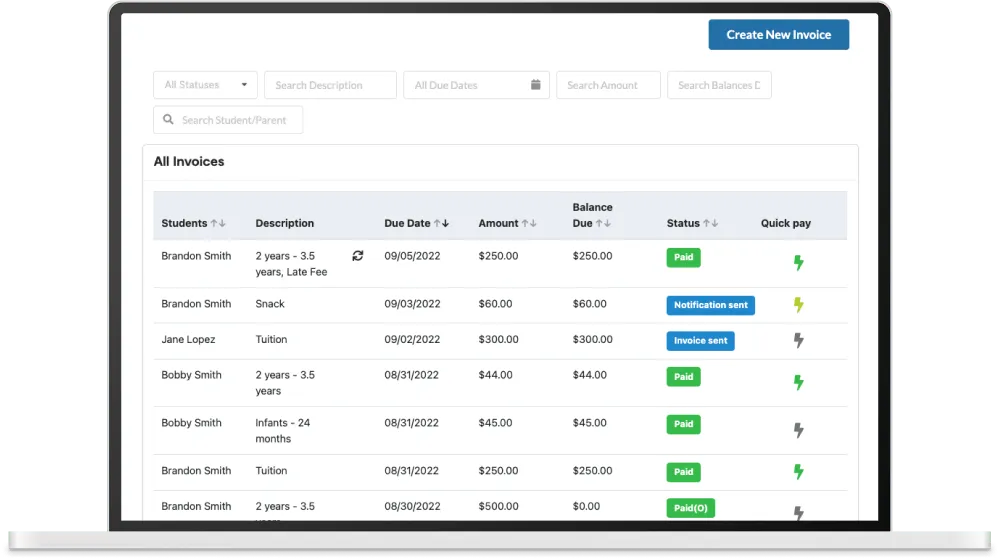This screenshot has width=1000, height=559.
Task: Click the Paid badge on the $45.00 row
Action: [683, 424]
